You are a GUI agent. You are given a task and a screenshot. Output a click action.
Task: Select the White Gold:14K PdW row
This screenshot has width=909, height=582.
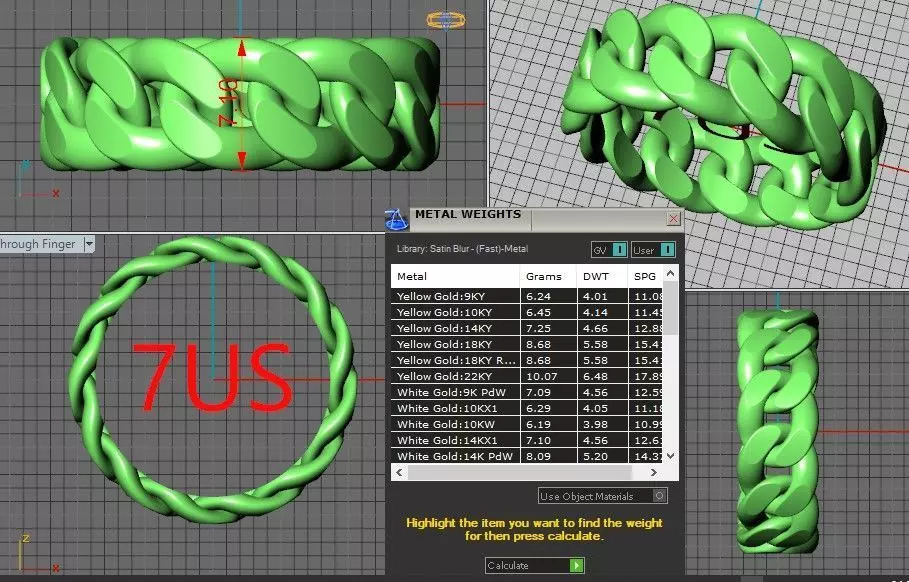tap(526, 456)
